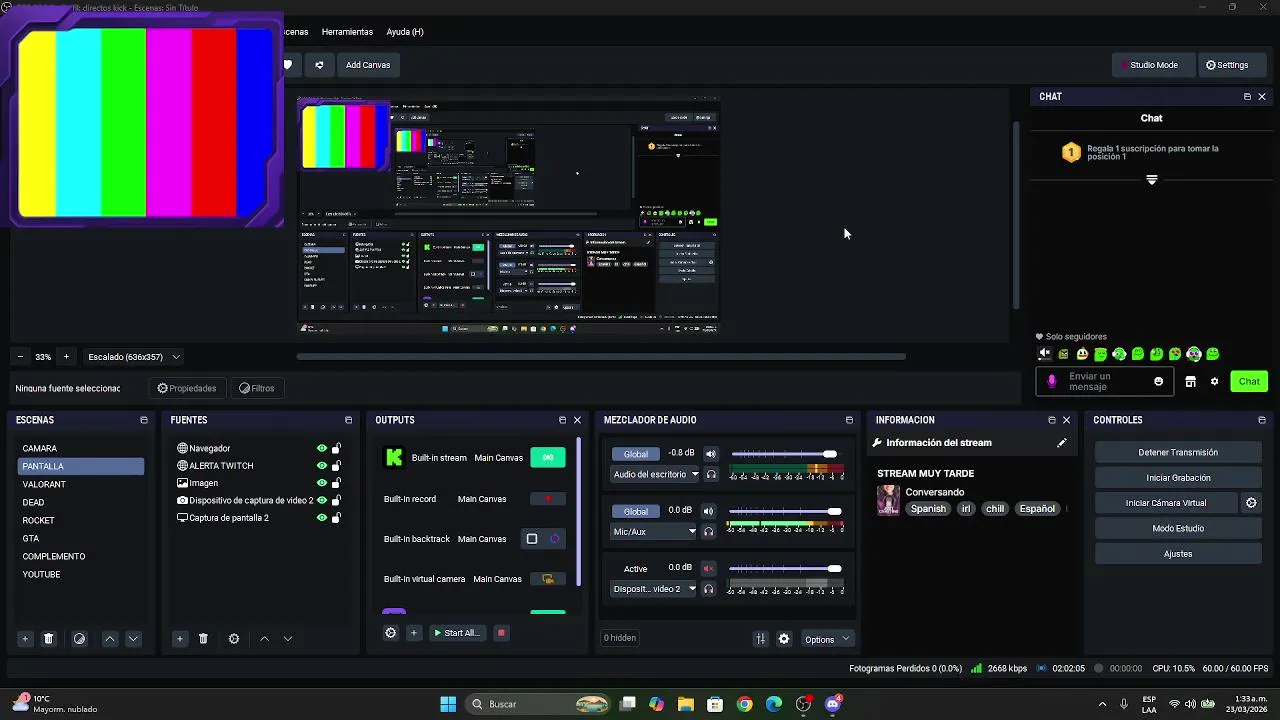This screenshot has width=1280, height=720.
Task: Hide the Navegador source with the eye icon
Action: [322, 449]
